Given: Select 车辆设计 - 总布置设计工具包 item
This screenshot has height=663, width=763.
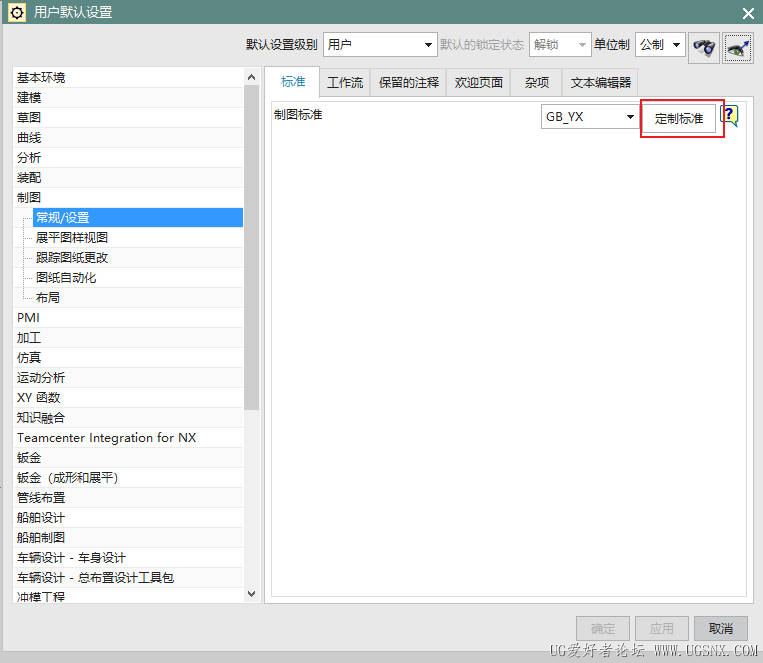Looking at the screenshot, I should click(x=128, y=577).
